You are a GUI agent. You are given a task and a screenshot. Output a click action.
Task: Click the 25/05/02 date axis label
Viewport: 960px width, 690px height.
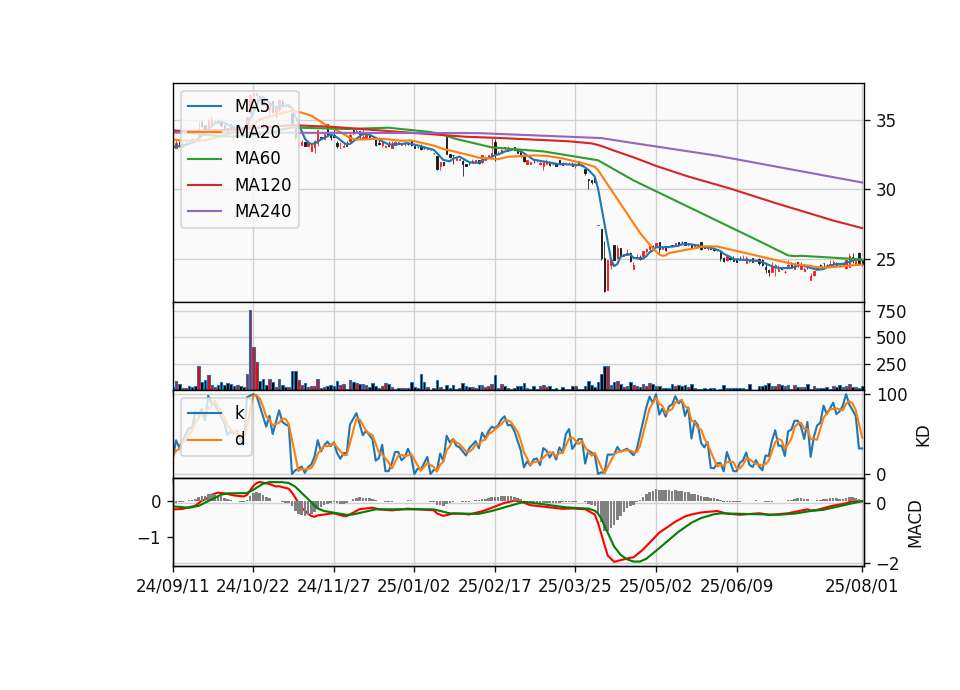[x=656, y=586]
